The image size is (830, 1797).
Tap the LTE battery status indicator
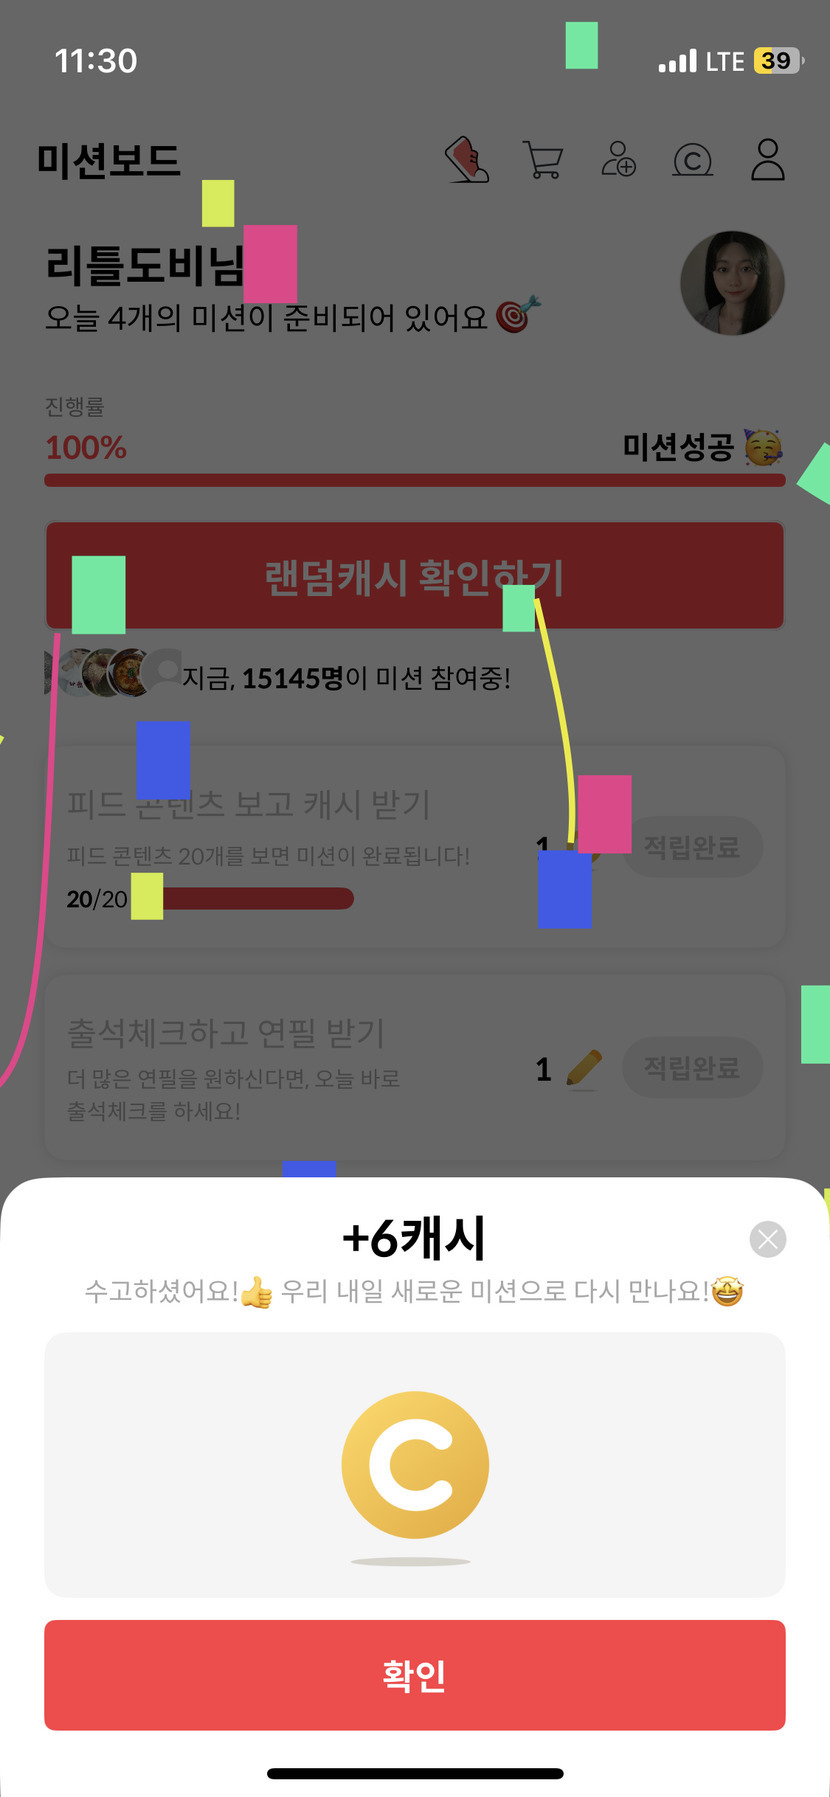[x=730, y=61]
